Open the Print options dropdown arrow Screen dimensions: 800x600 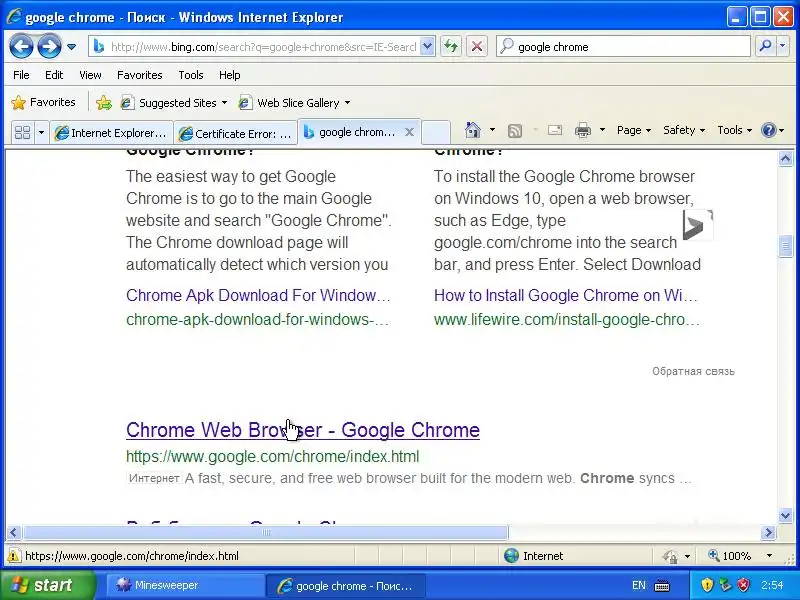tap(602, 130)
